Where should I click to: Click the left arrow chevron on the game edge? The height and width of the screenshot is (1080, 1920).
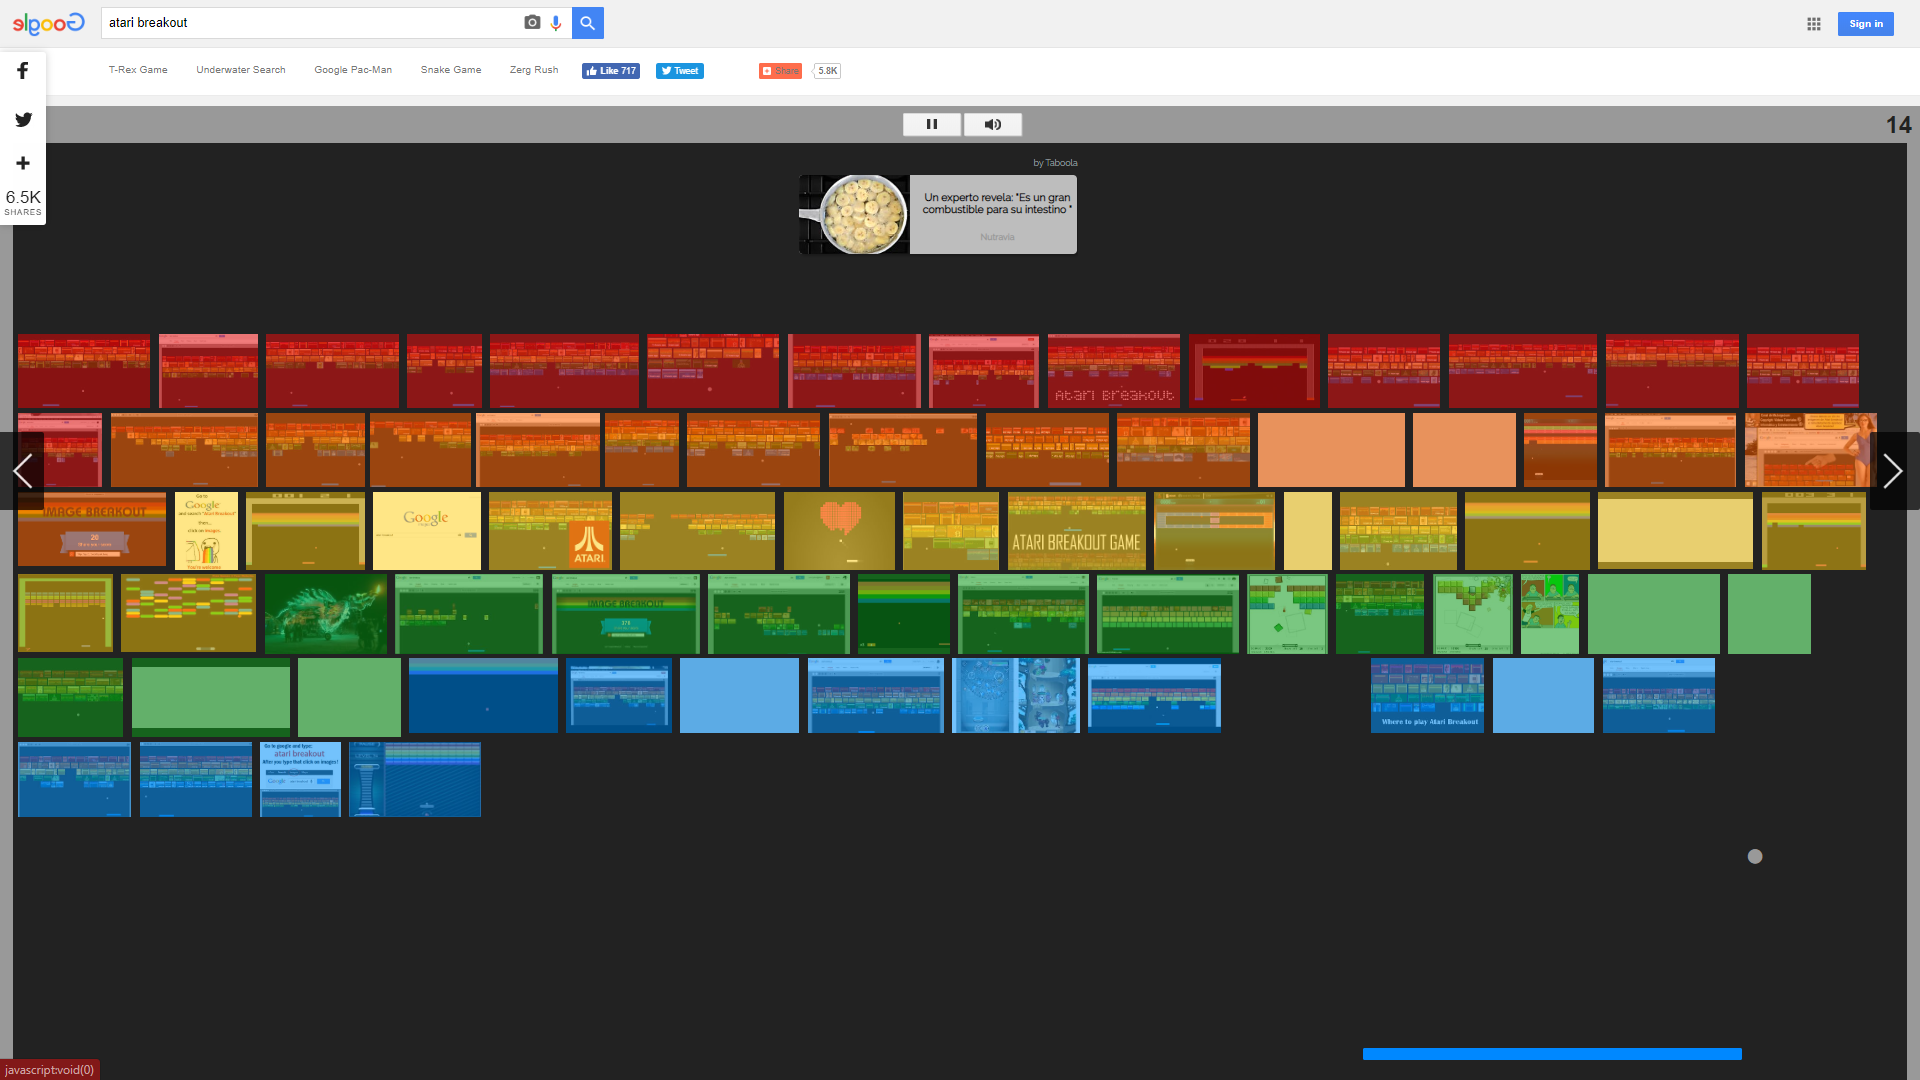click(24, 470)
